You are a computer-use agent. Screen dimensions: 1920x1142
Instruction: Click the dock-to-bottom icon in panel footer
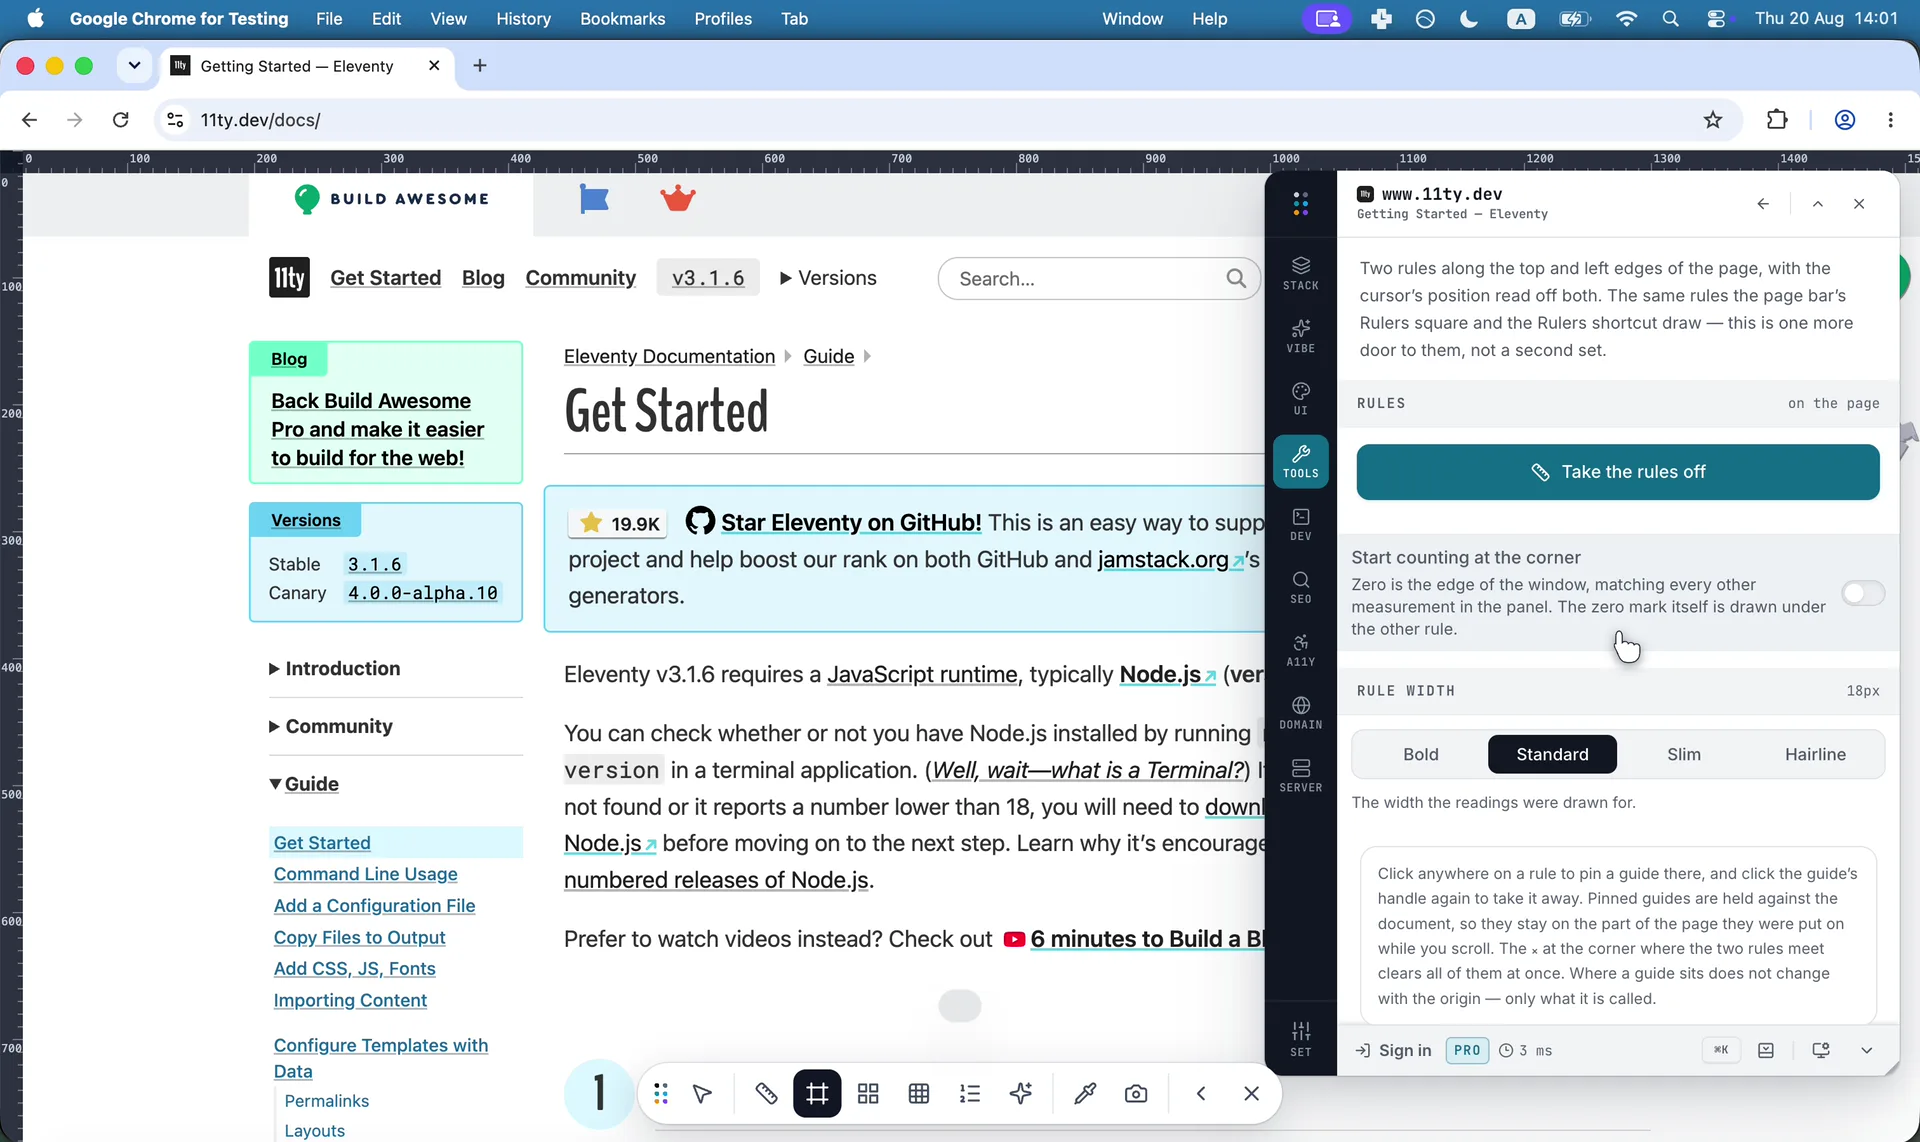[x=1766, y=1050]
